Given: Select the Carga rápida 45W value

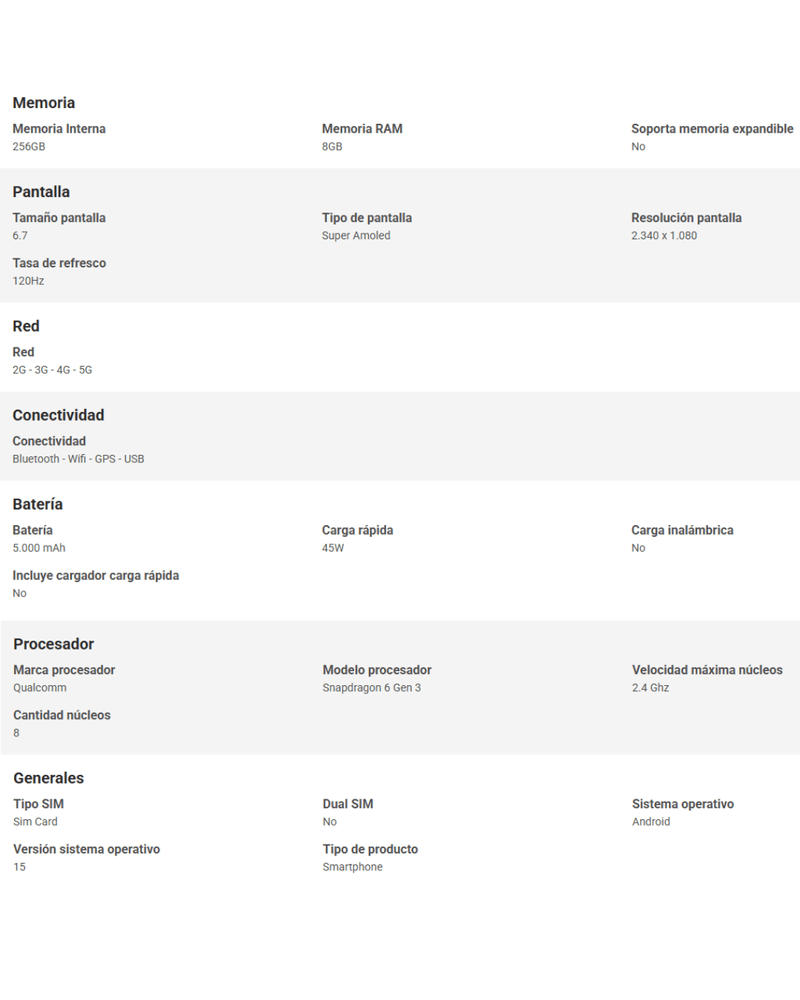Looking at the screenshot, I should tap(333, 548).
